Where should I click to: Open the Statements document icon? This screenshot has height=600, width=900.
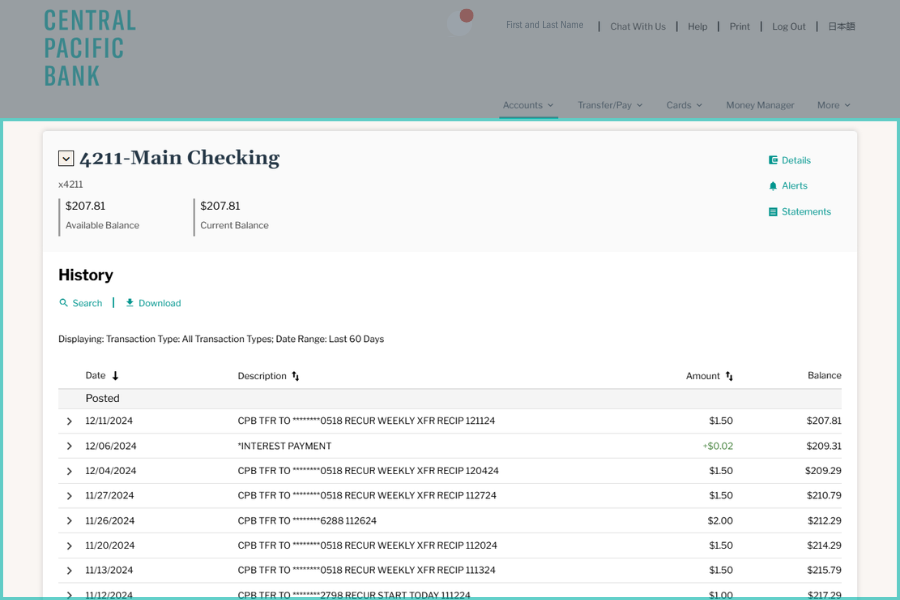[x=773, y=212]
